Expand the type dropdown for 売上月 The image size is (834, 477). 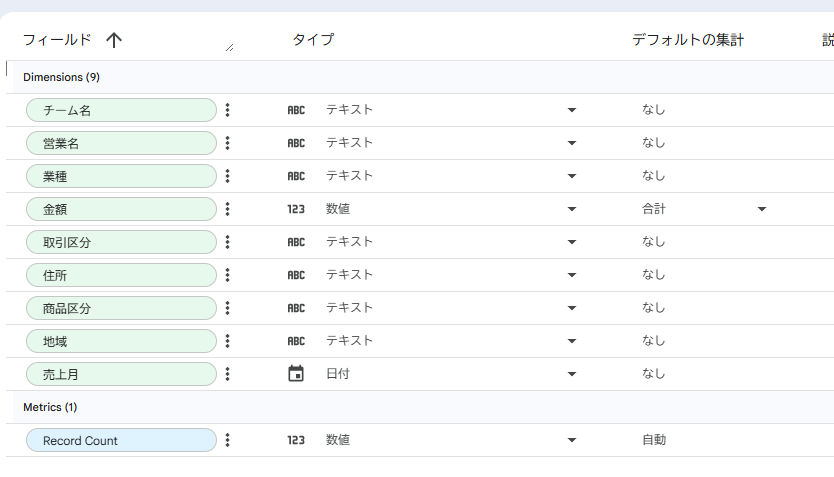572,374
